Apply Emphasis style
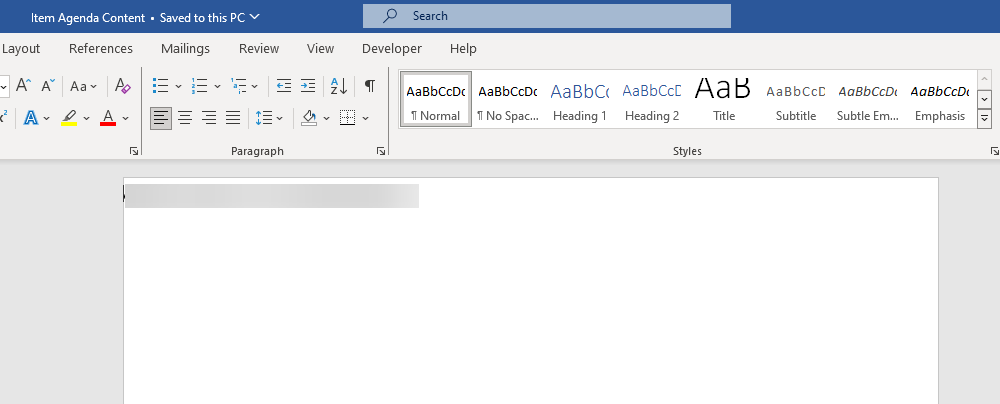Screen dimensions: 1000x404 tap(940, 99)
